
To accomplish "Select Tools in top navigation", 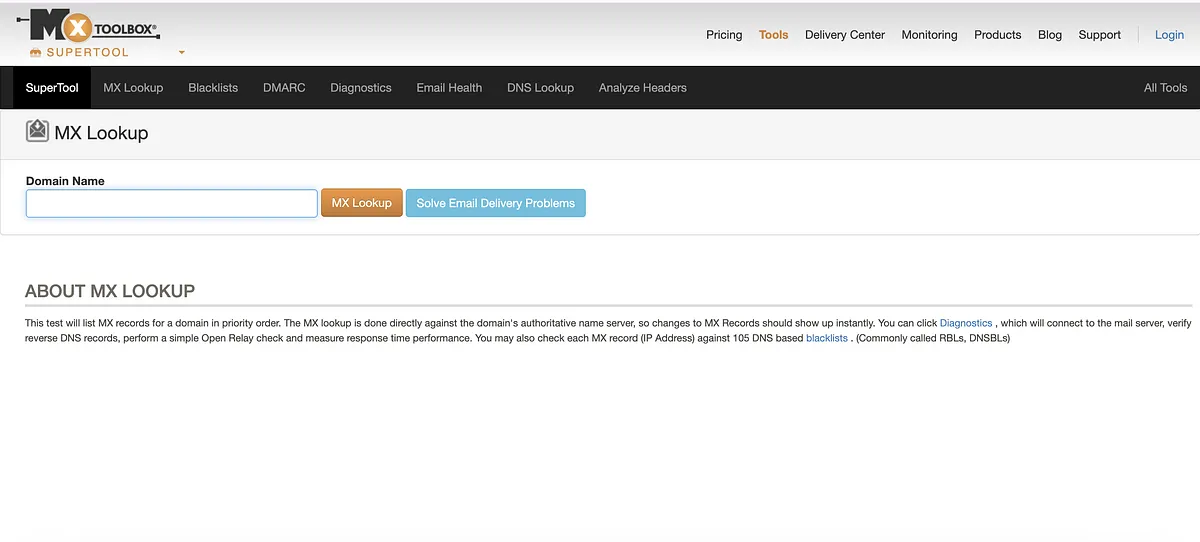I will tap(773, 34).
